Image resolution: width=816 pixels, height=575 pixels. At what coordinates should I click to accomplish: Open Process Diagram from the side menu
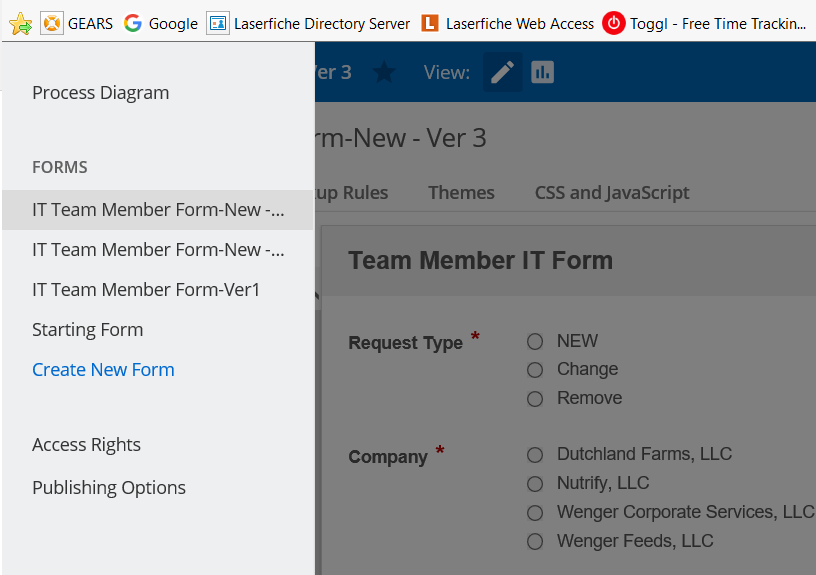100,93
